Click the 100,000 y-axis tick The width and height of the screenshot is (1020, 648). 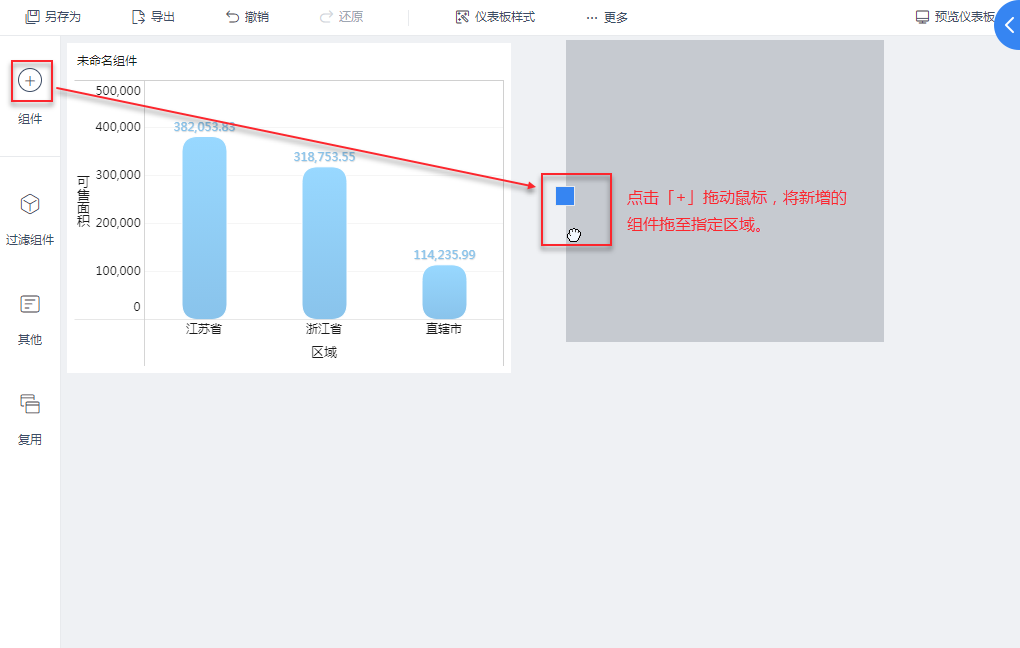[118, 271]
